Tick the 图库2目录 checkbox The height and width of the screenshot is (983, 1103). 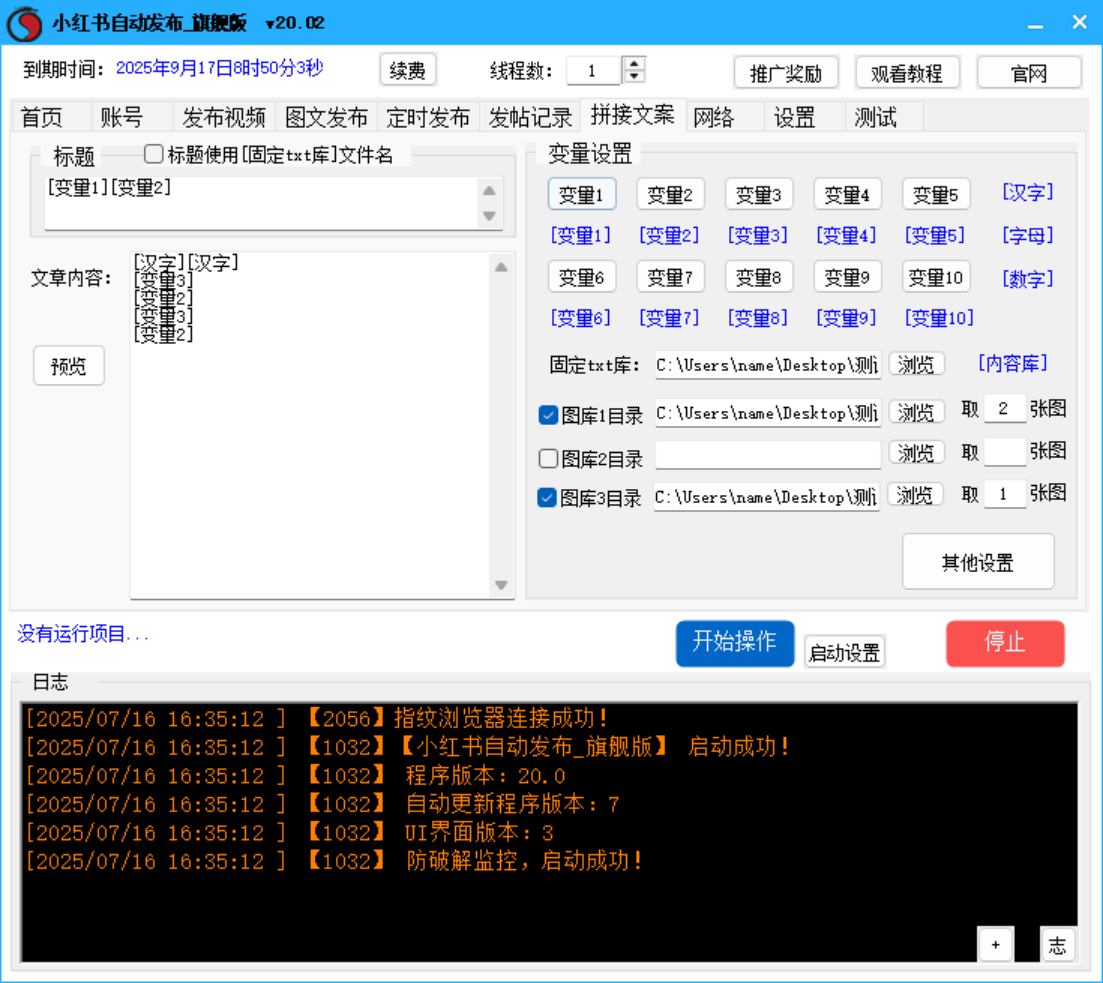coord(548,459)
